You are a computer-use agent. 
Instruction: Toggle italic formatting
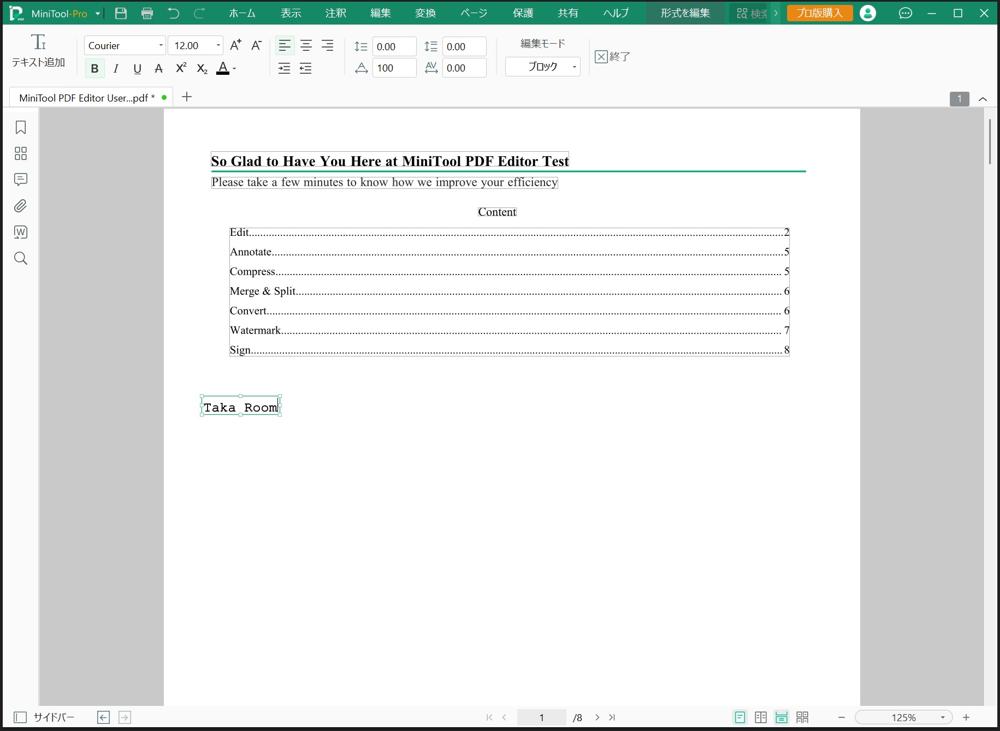[x=115, y=68]
